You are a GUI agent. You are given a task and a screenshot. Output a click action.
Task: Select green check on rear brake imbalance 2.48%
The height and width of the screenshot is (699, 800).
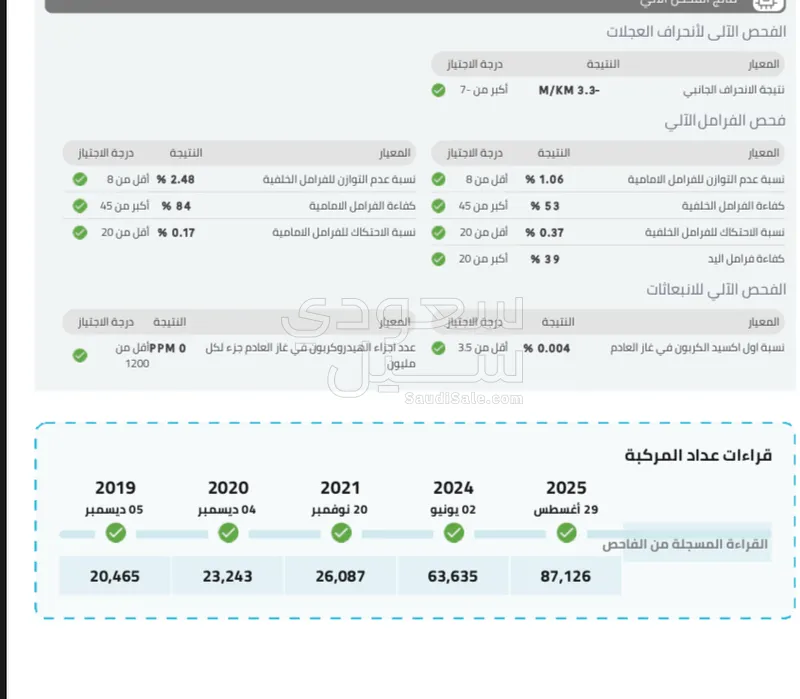[x=80, y=180]
